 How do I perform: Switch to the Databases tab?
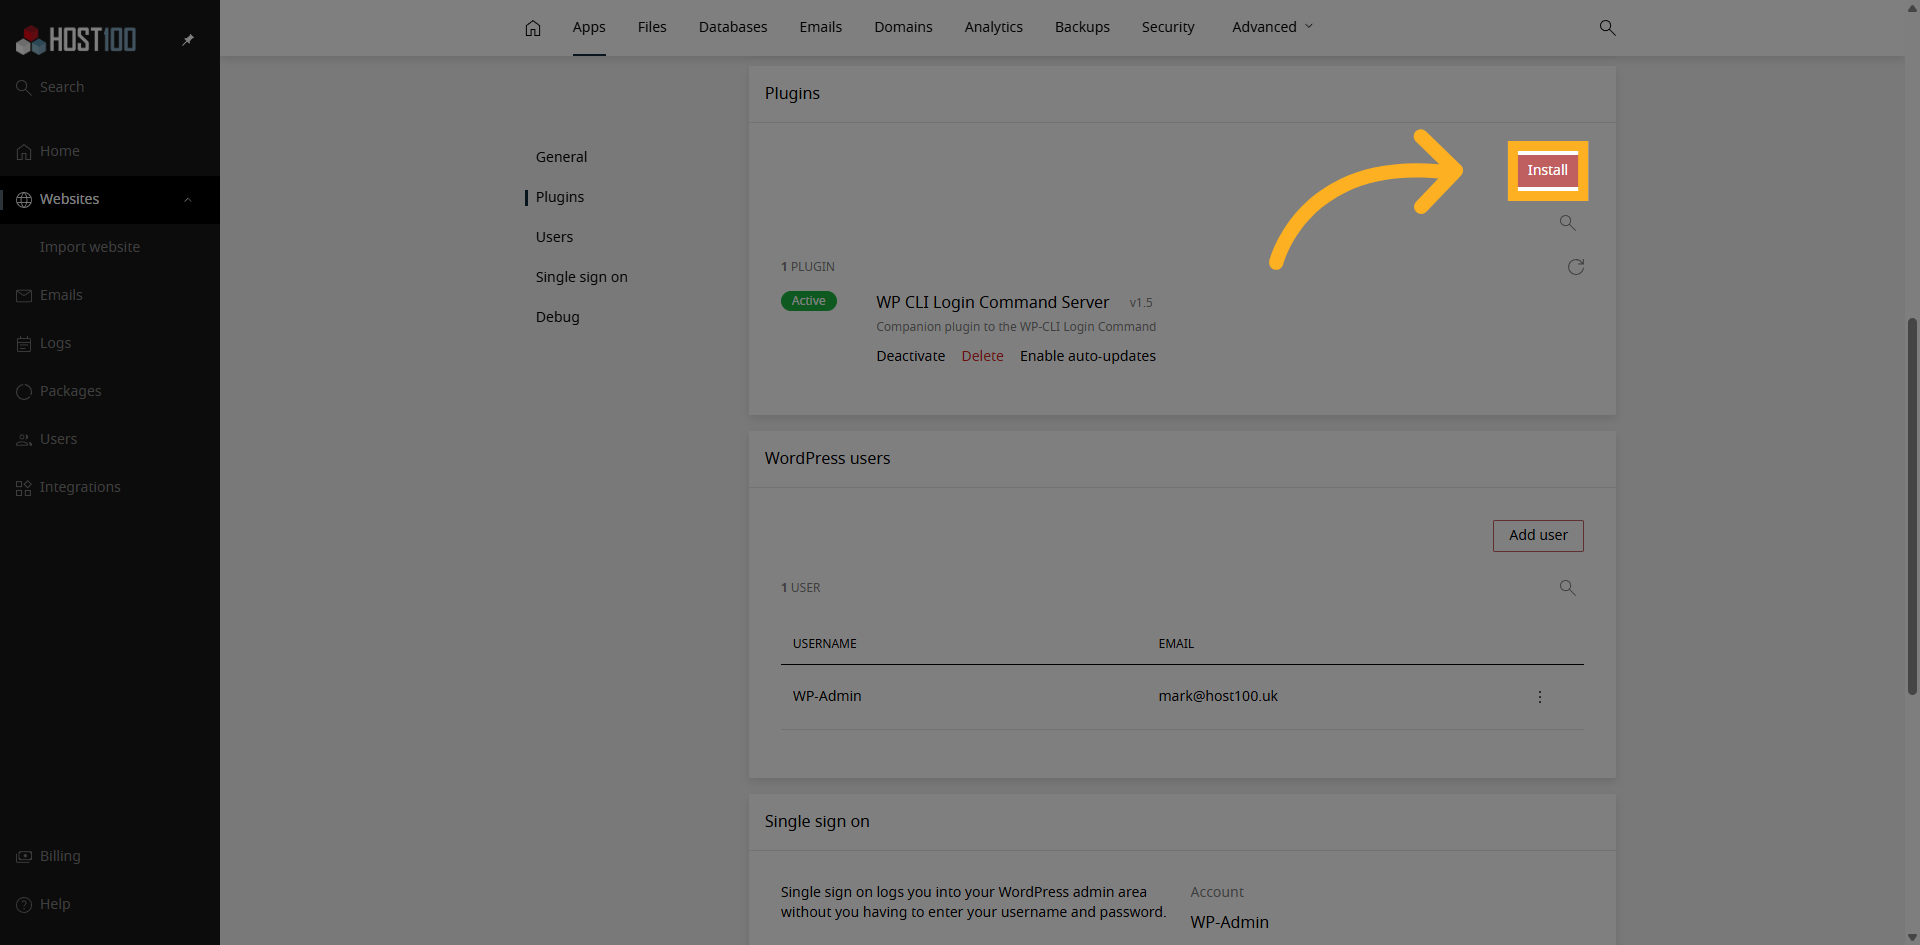coord(733,27)
